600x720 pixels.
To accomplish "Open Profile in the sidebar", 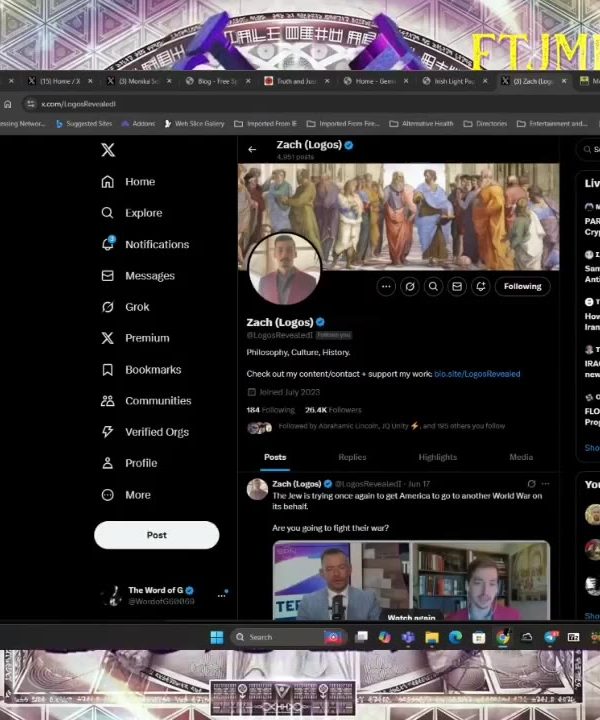I will pyautogui.click(x=129, y=463).
